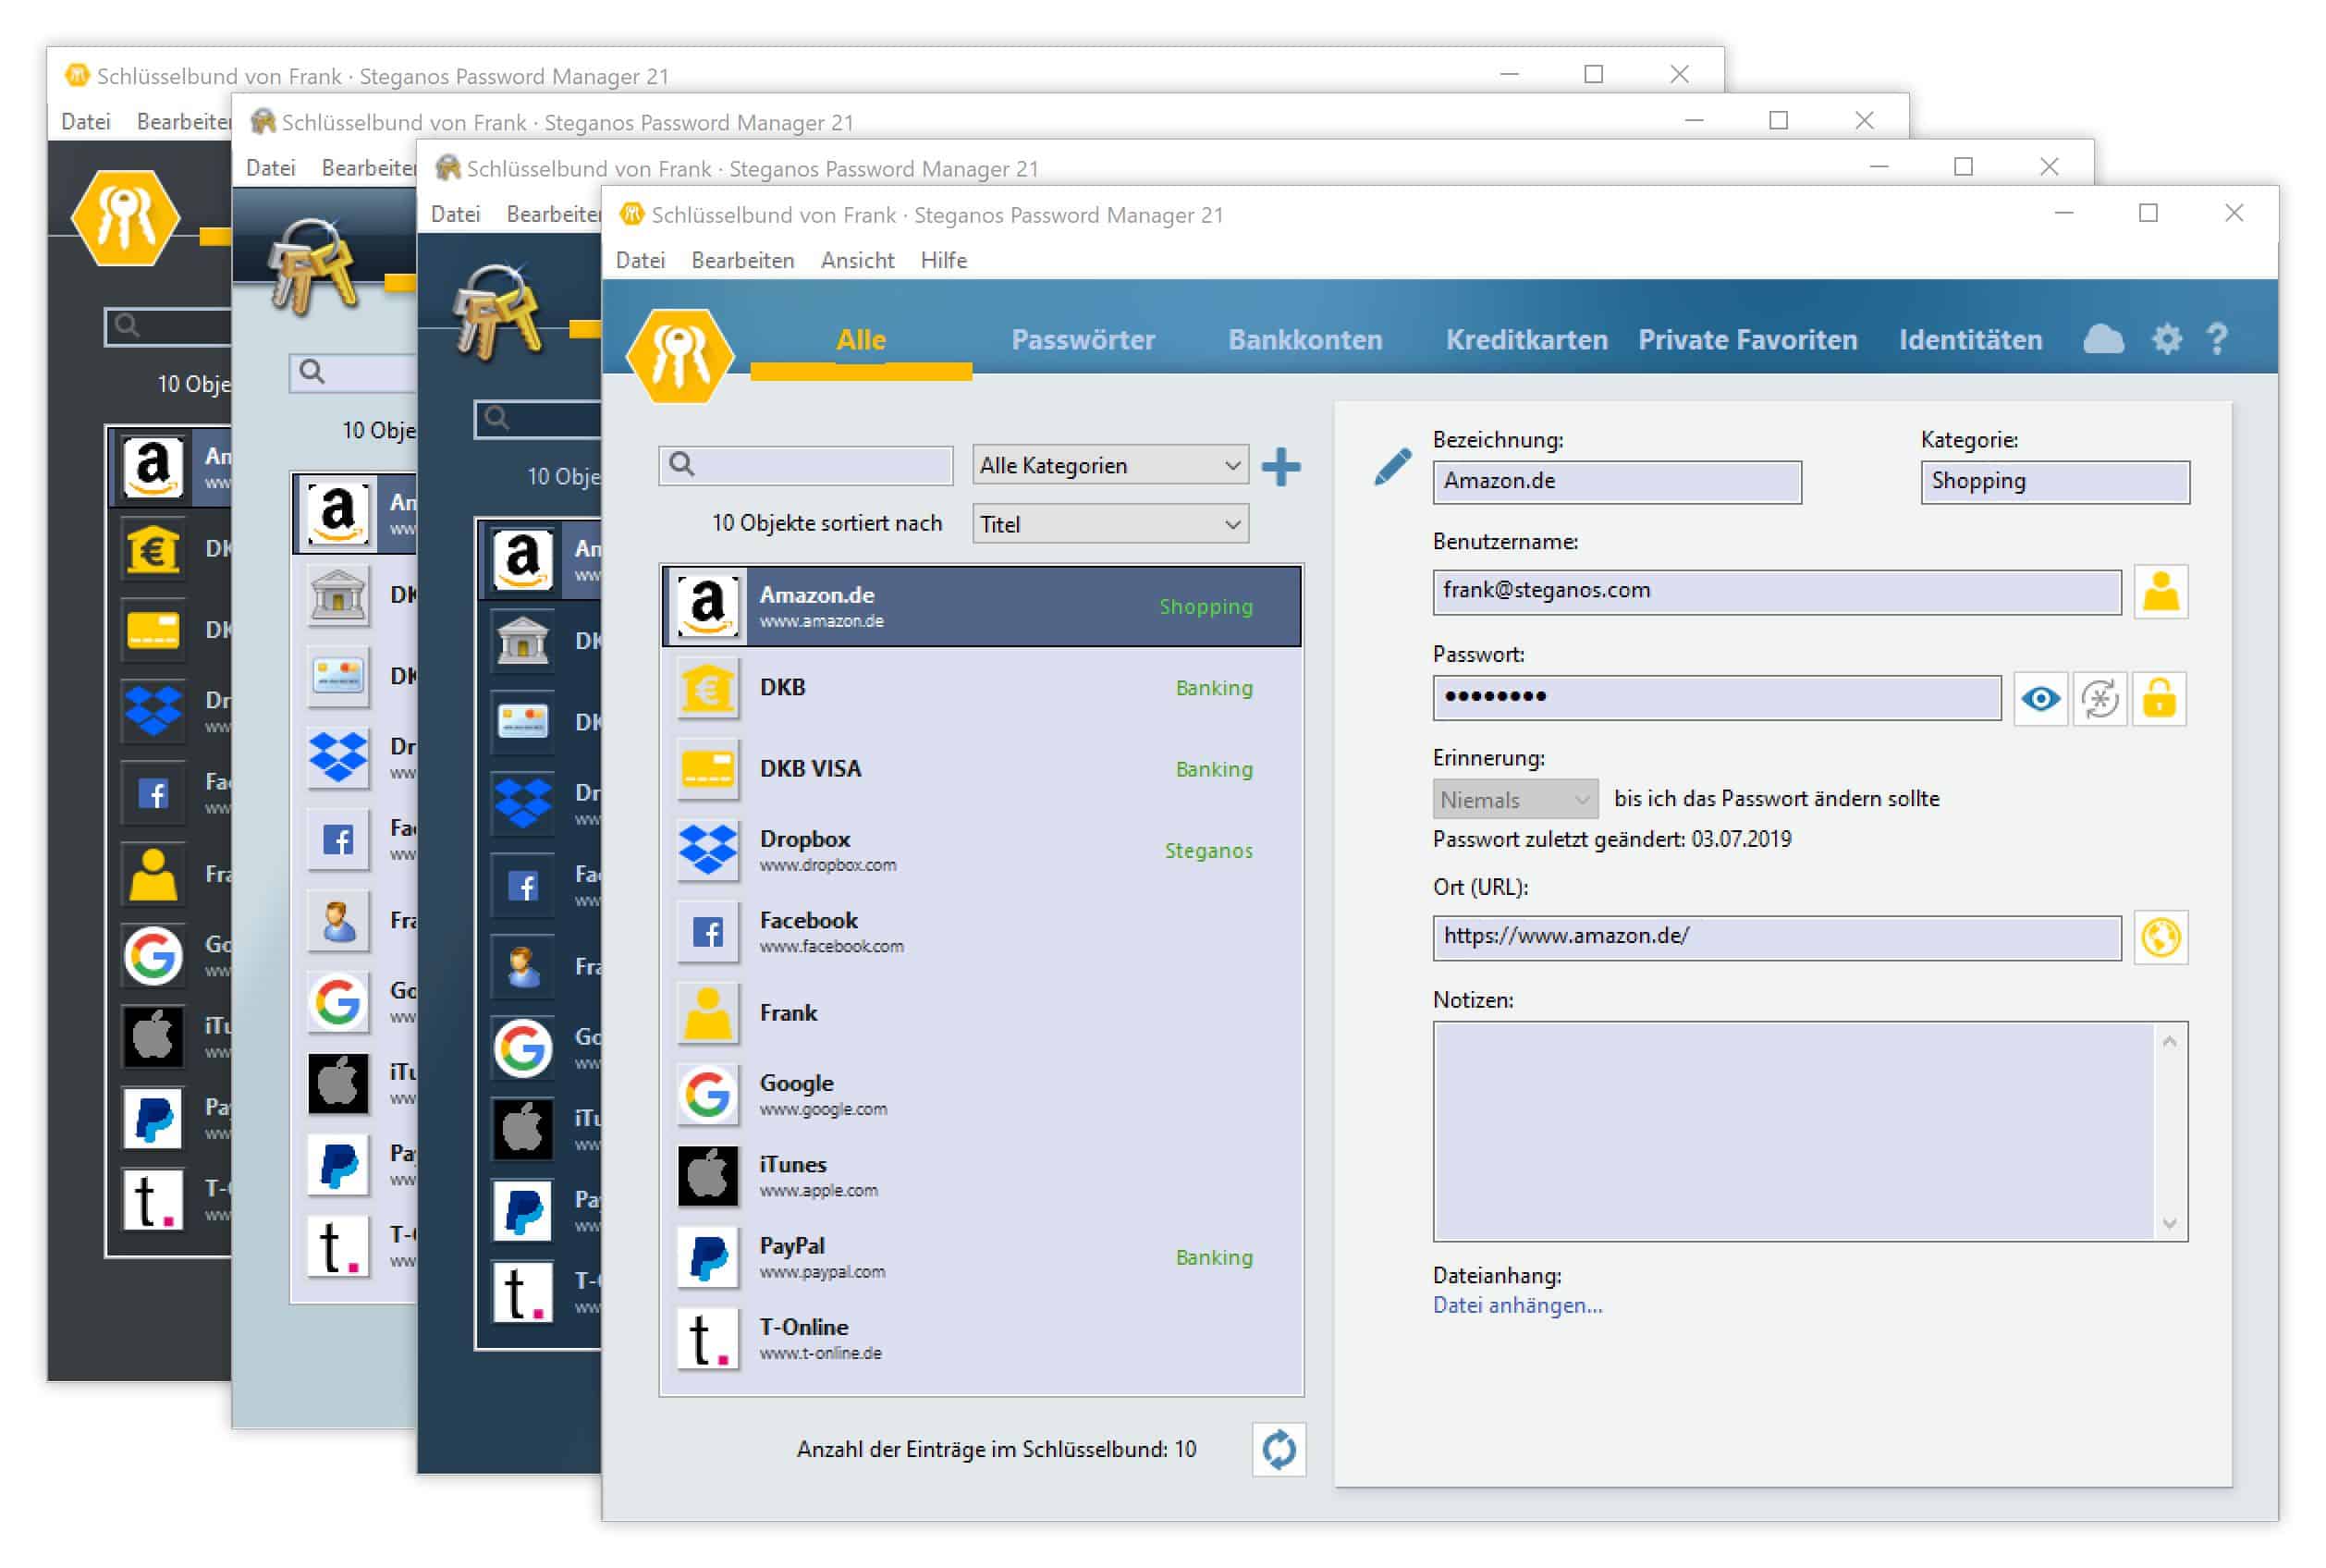2326x1568 pixels.
Task: Open settings gear in the blue header
Action: click(2166, 339)
